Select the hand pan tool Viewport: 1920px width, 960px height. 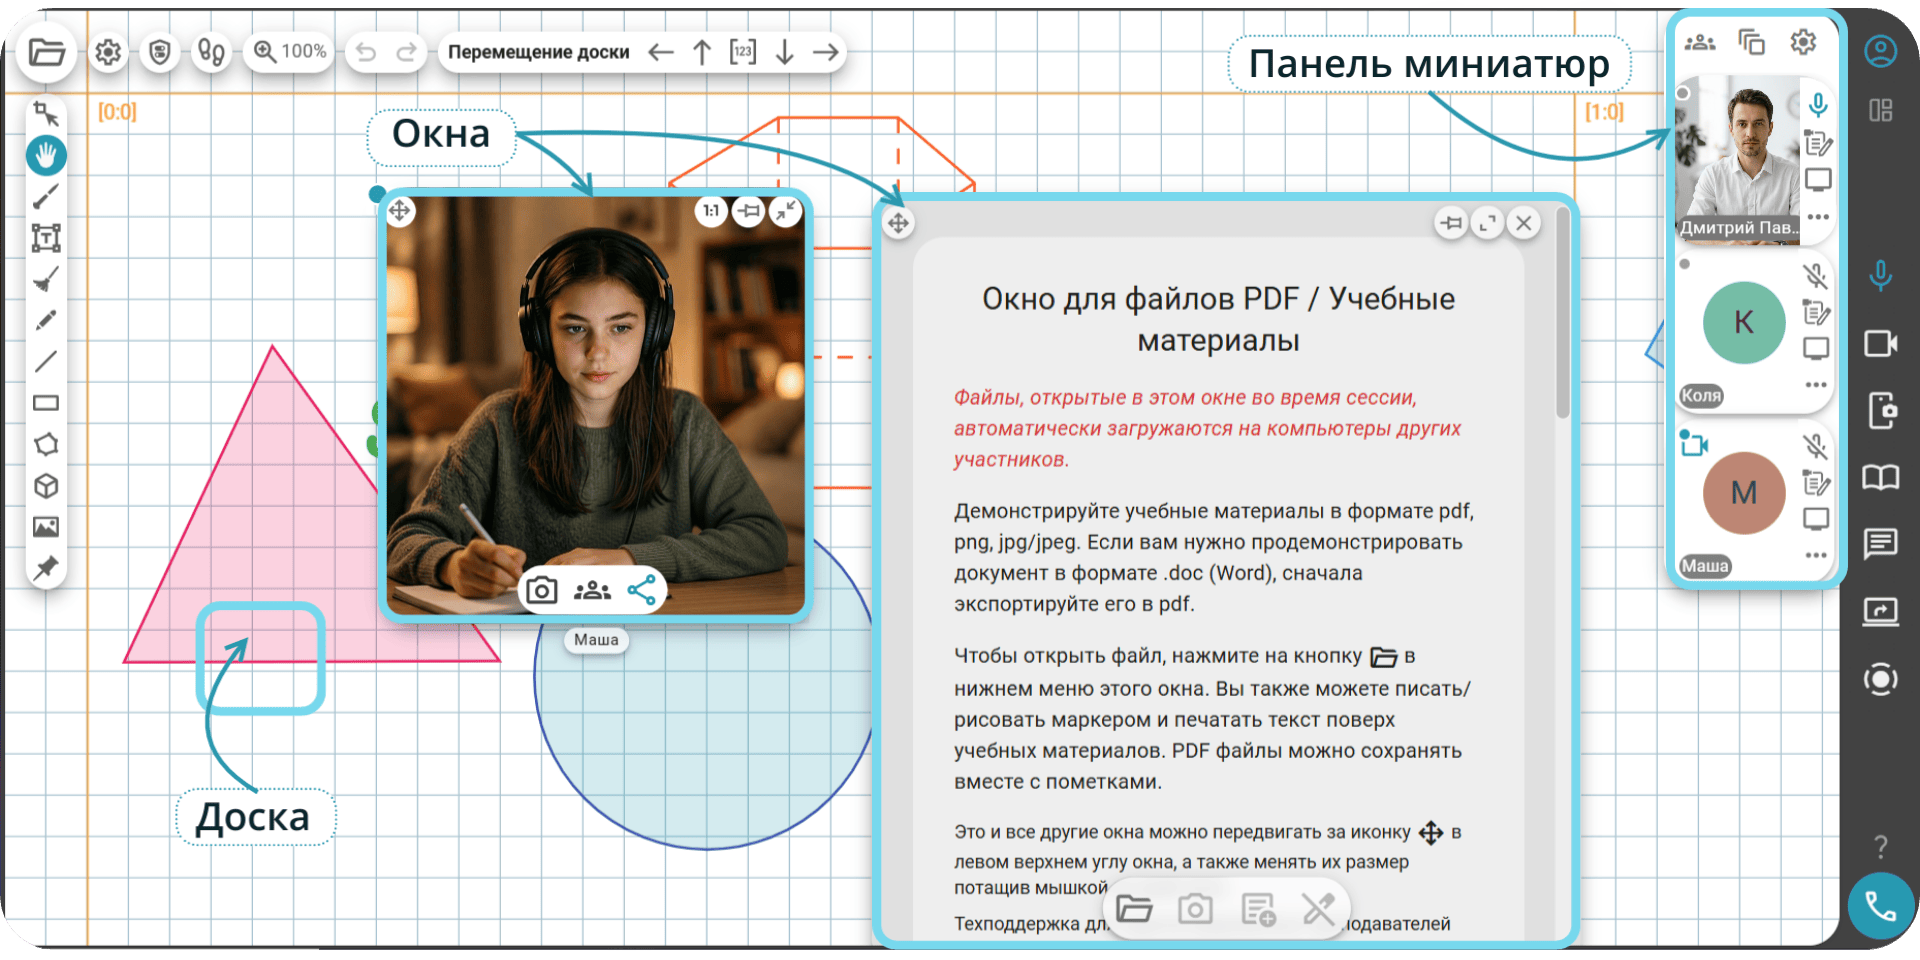46,155
